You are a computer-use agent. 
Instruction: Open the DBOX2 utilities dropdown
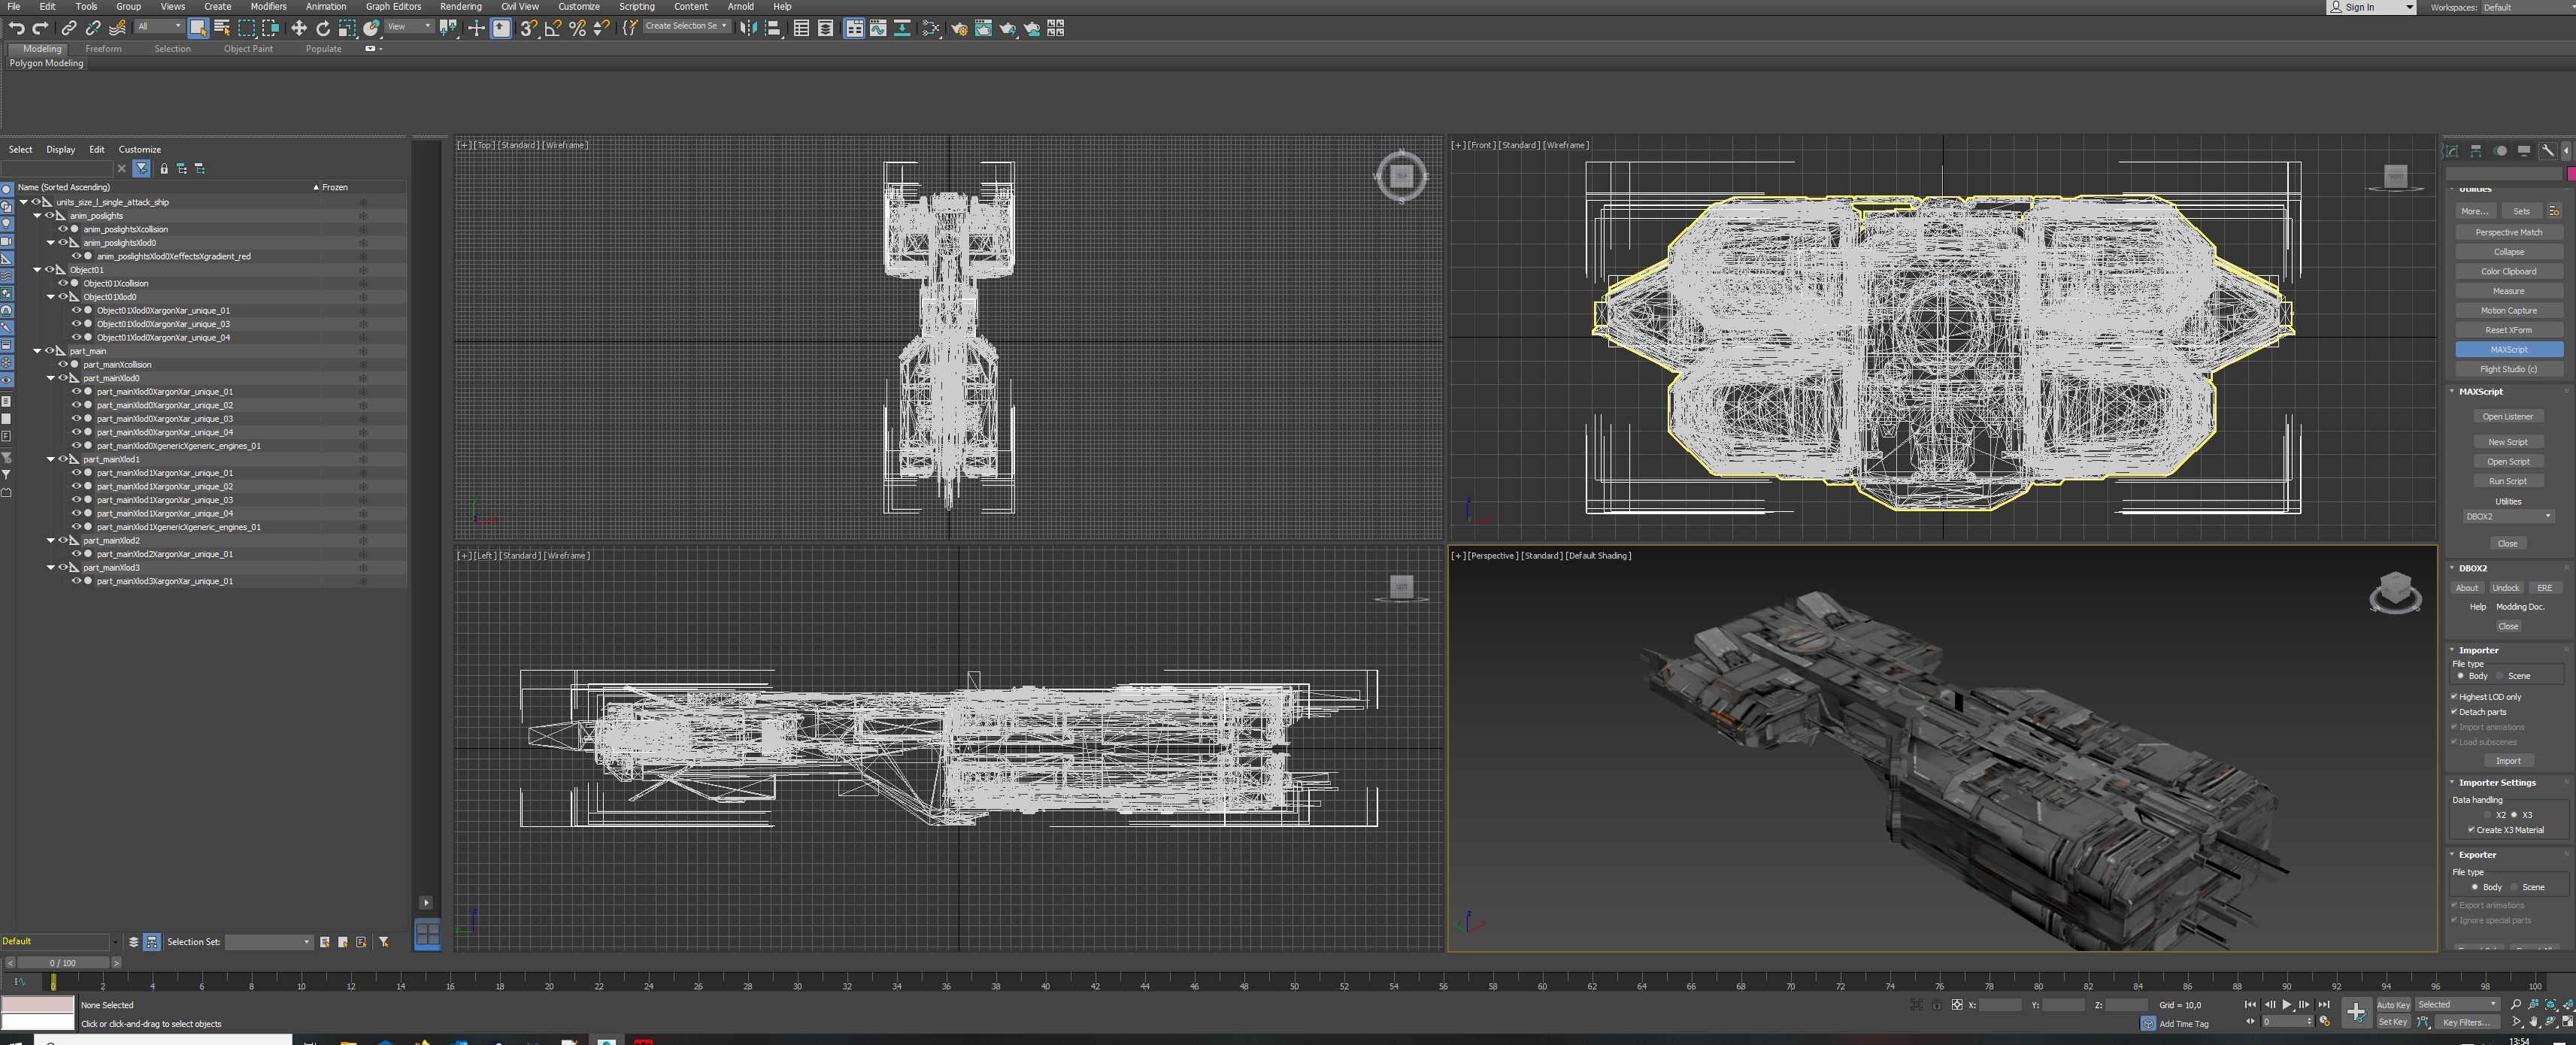(2508, 517)
